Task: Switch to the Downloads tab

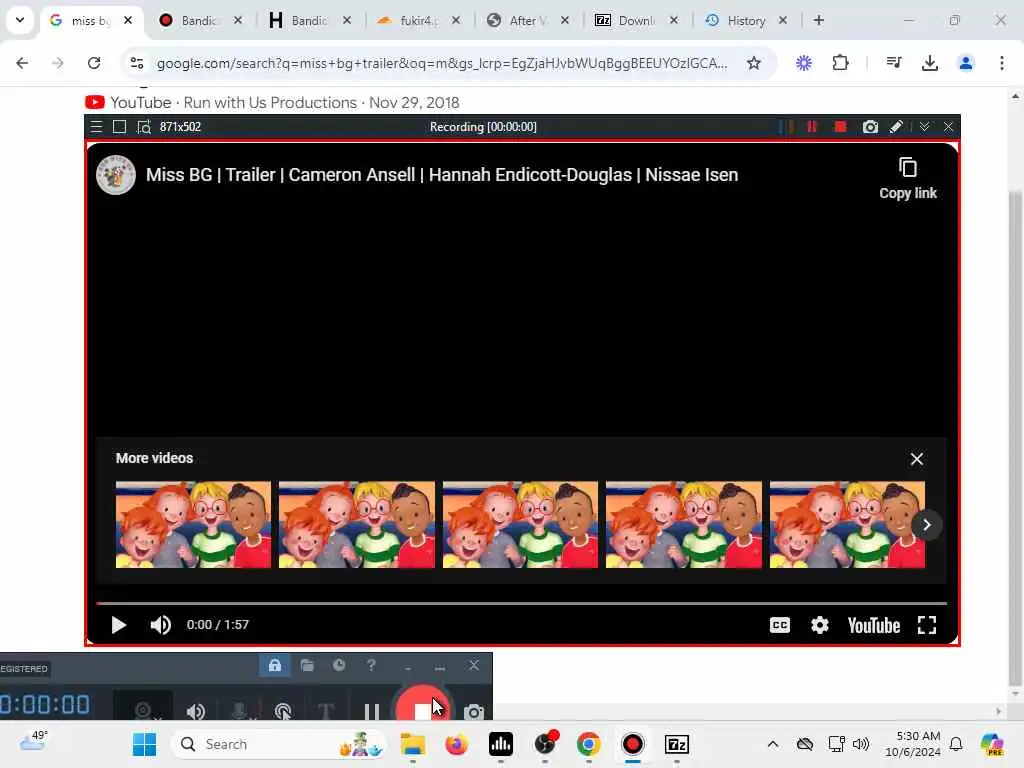Action: 636,20
